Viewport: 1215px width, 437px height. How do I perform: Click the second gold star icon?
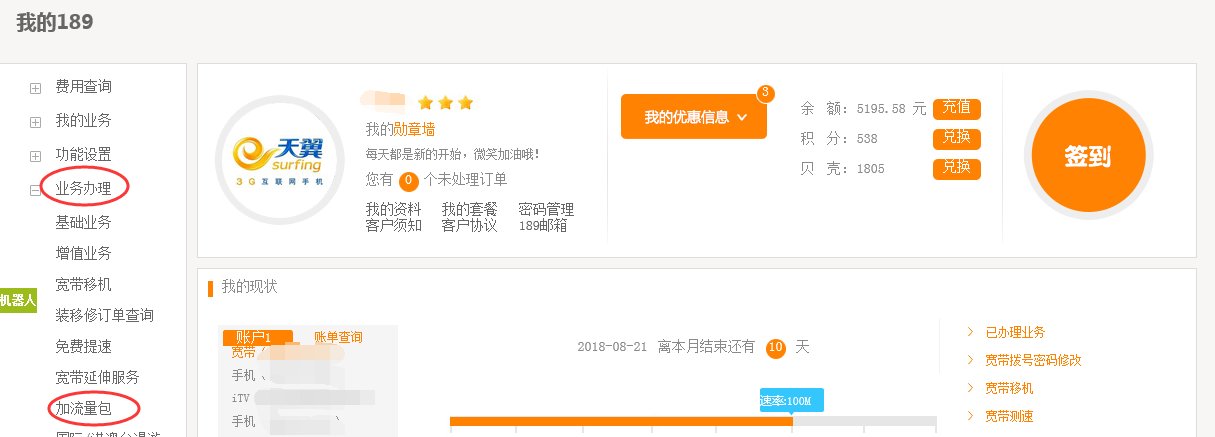445,103
